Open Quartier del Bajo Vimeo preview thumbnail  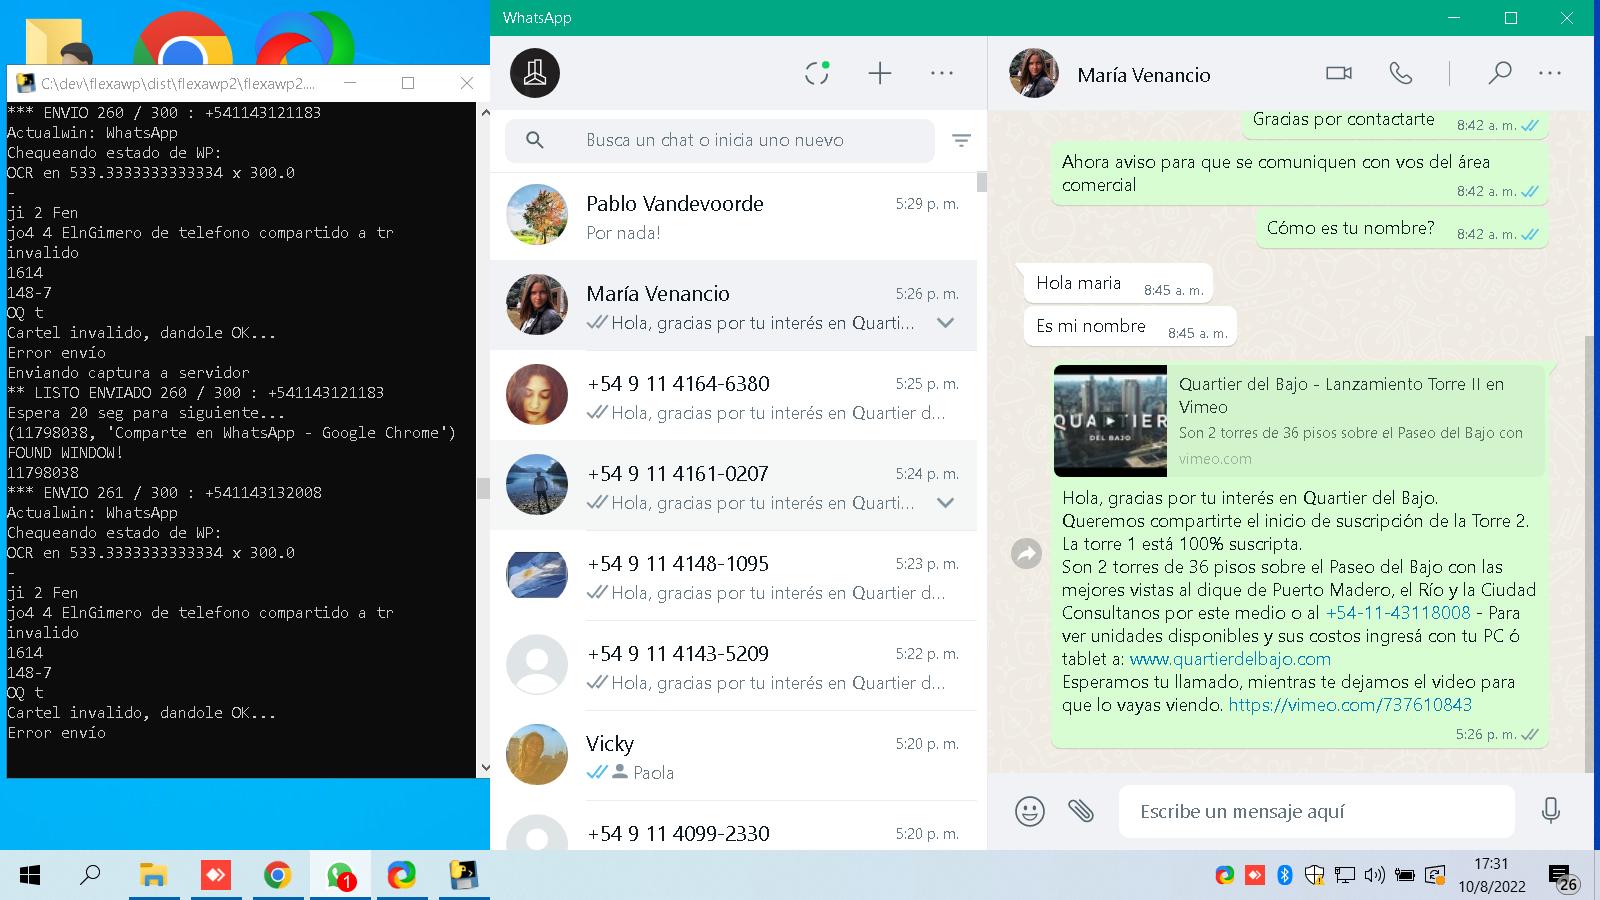point(1110,421)
